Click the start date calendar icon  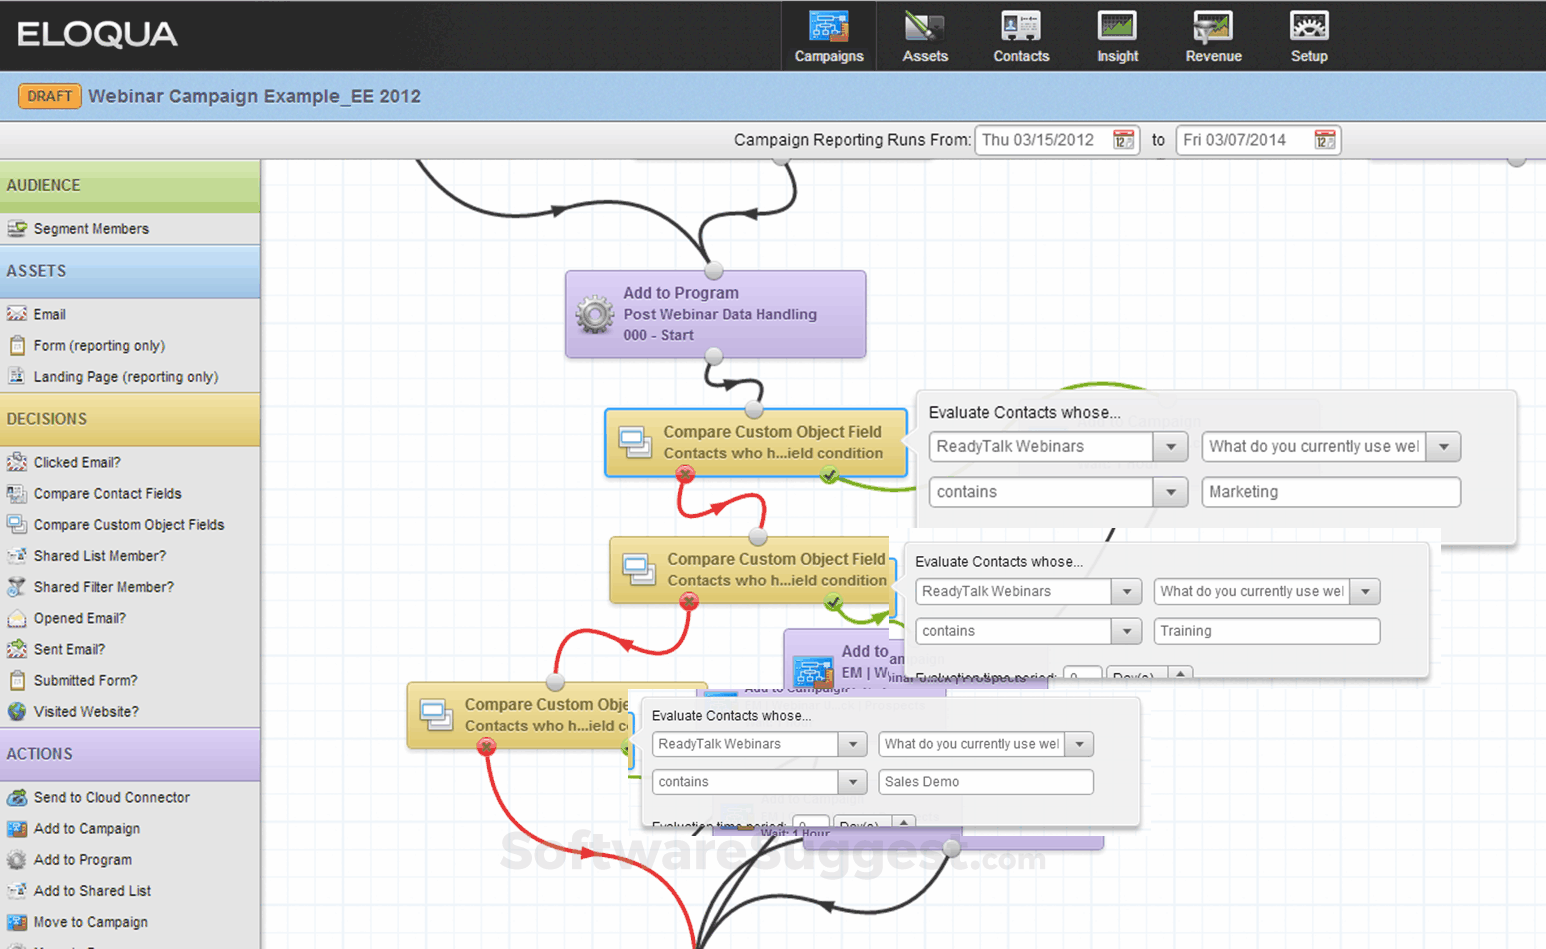[1123, 140]
